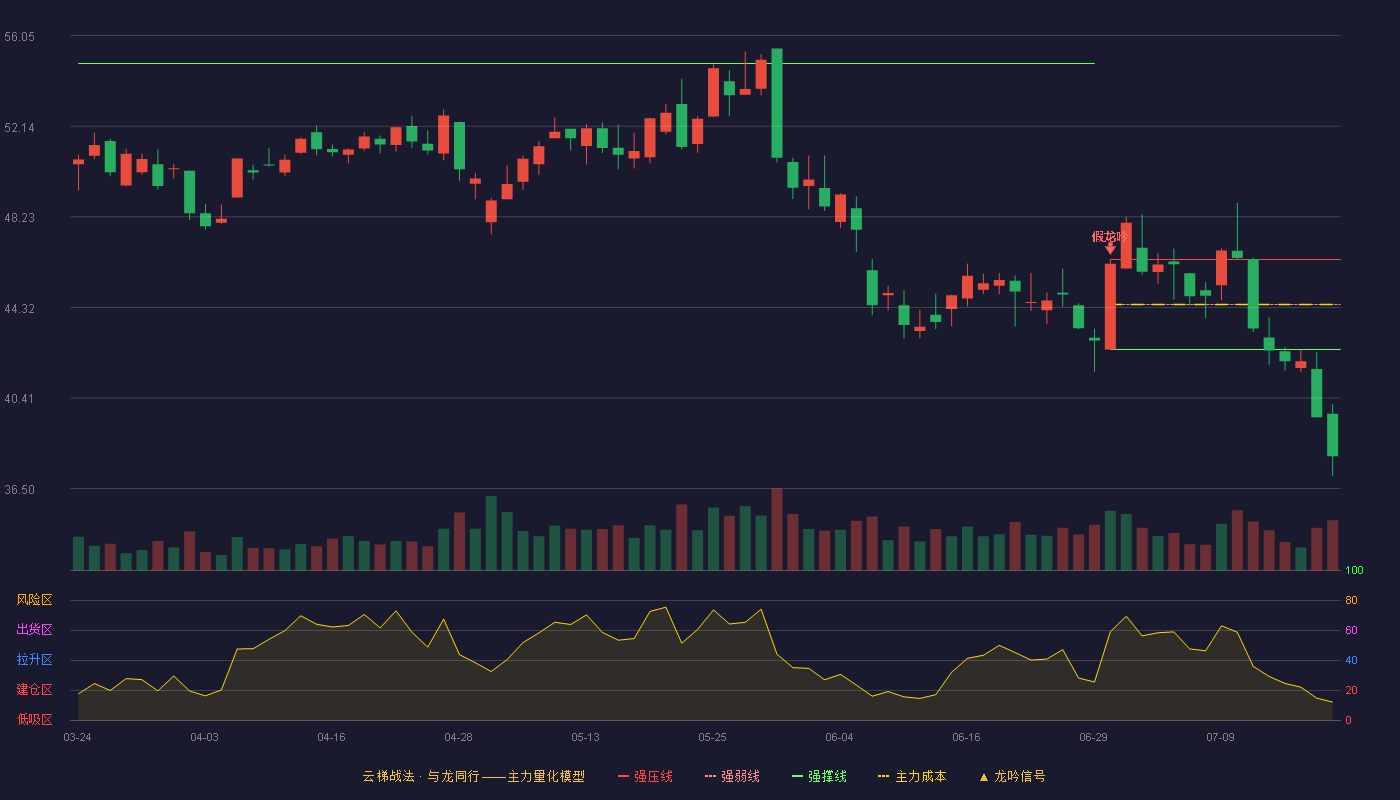Click the green 100 indicator axis value

pos(1354,571)
